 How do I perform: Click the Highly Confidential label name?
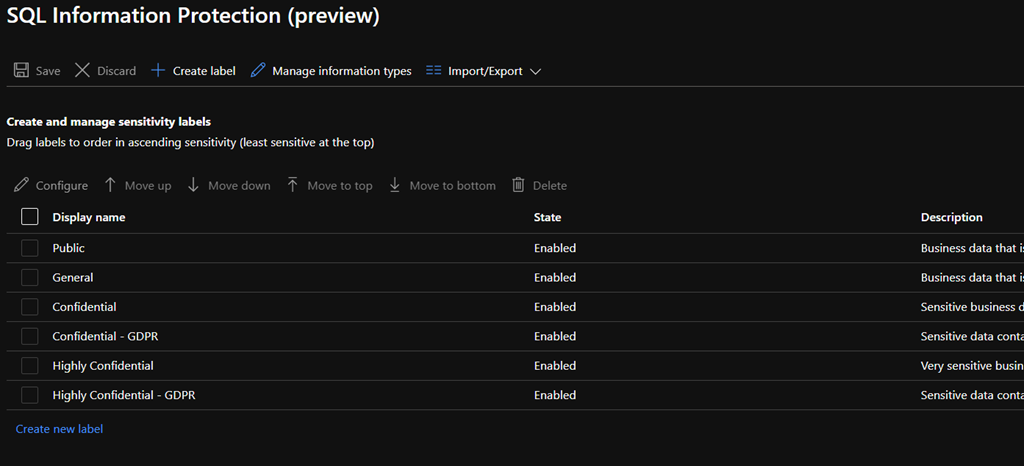103,366
